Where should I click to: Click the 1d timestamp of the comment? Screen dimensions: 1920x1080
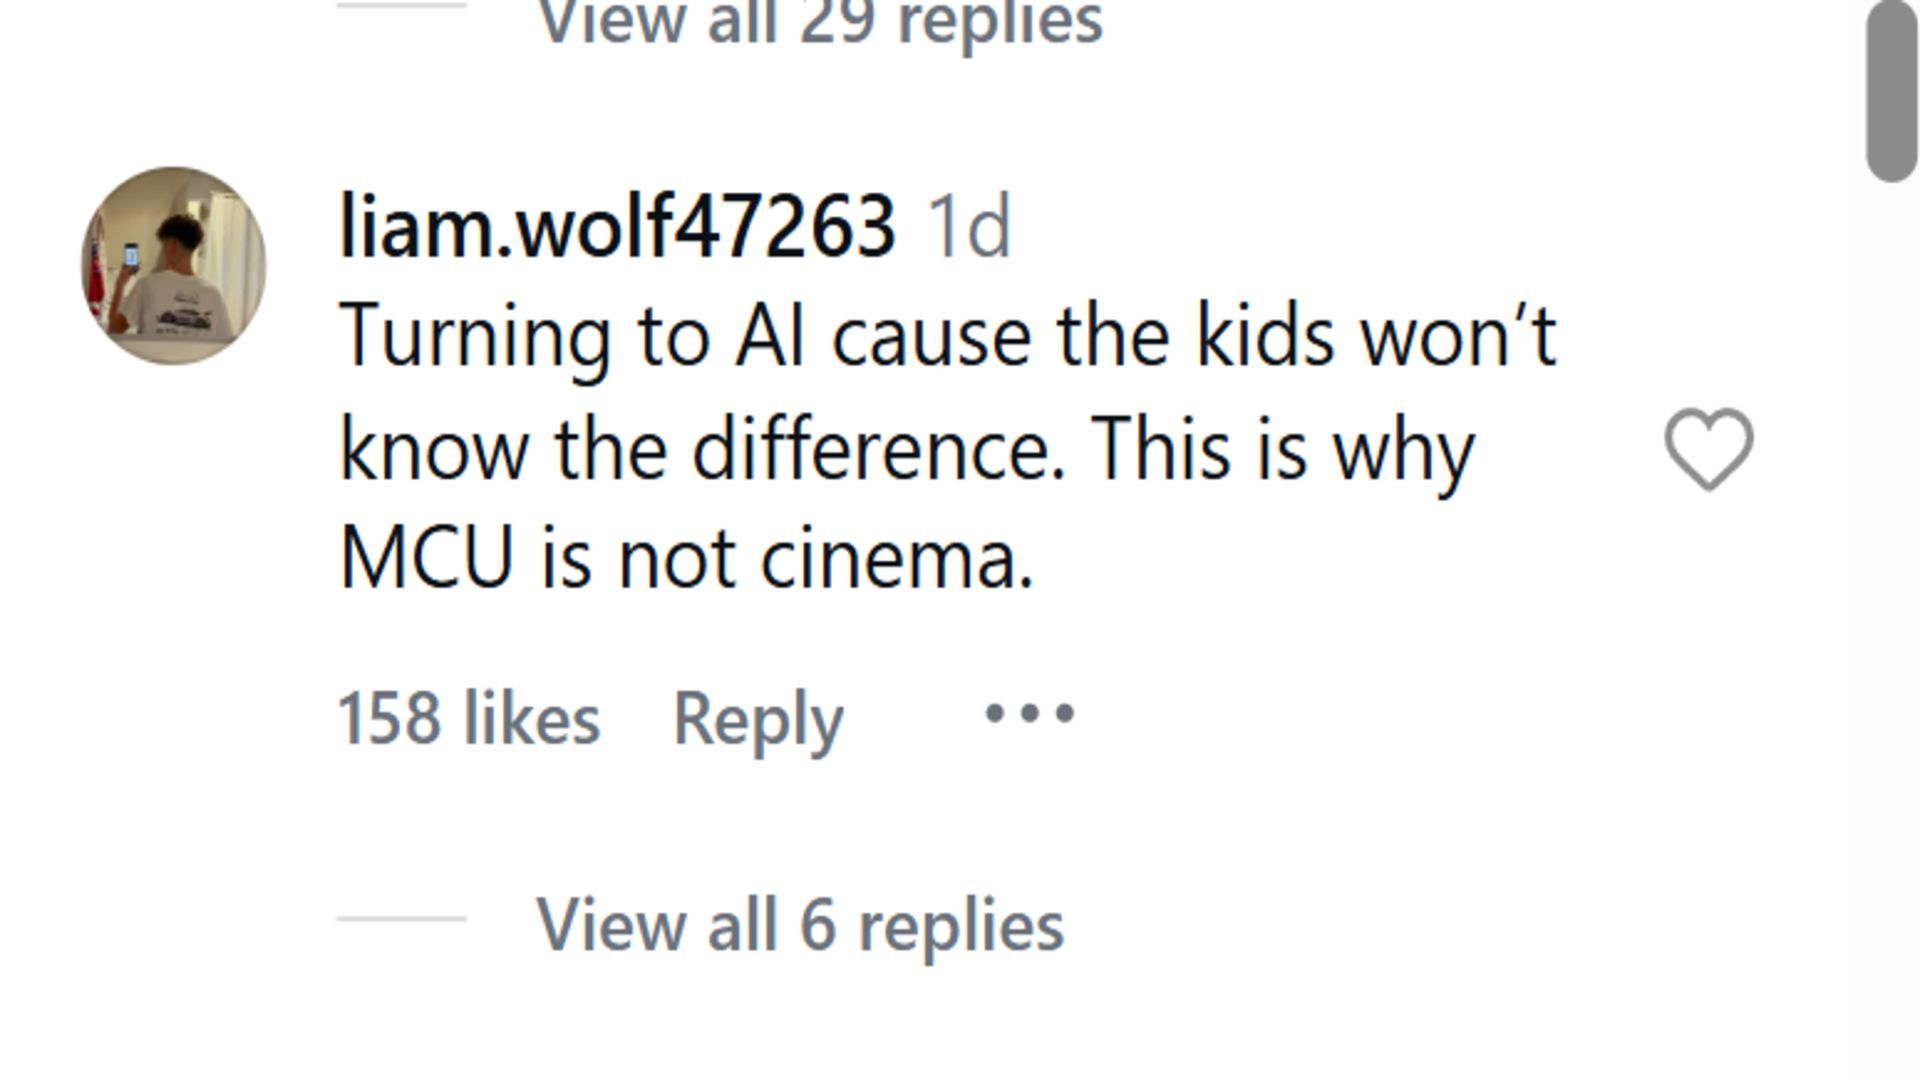tap(969, 227)
